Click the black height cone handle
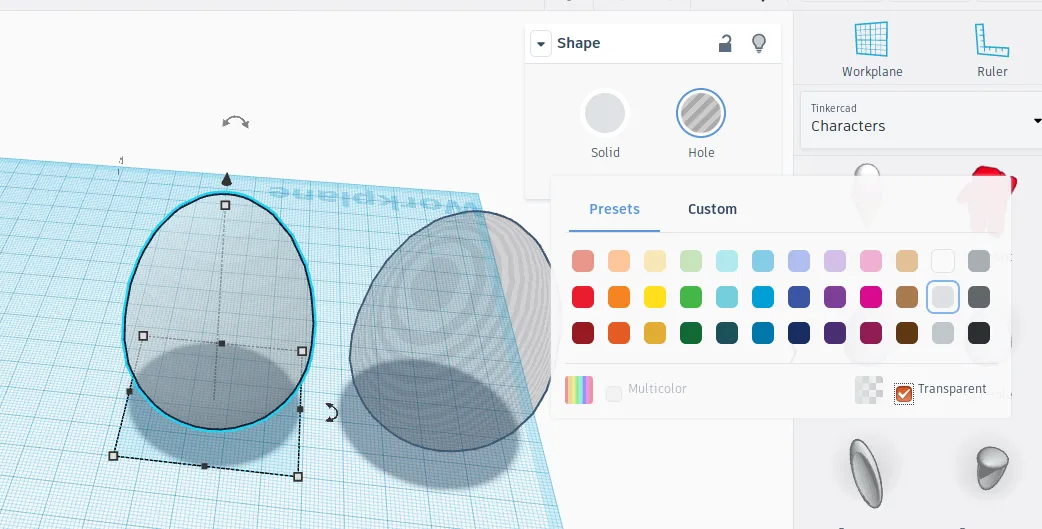This screenshot has height=529, width=1042. coord(226,179)
